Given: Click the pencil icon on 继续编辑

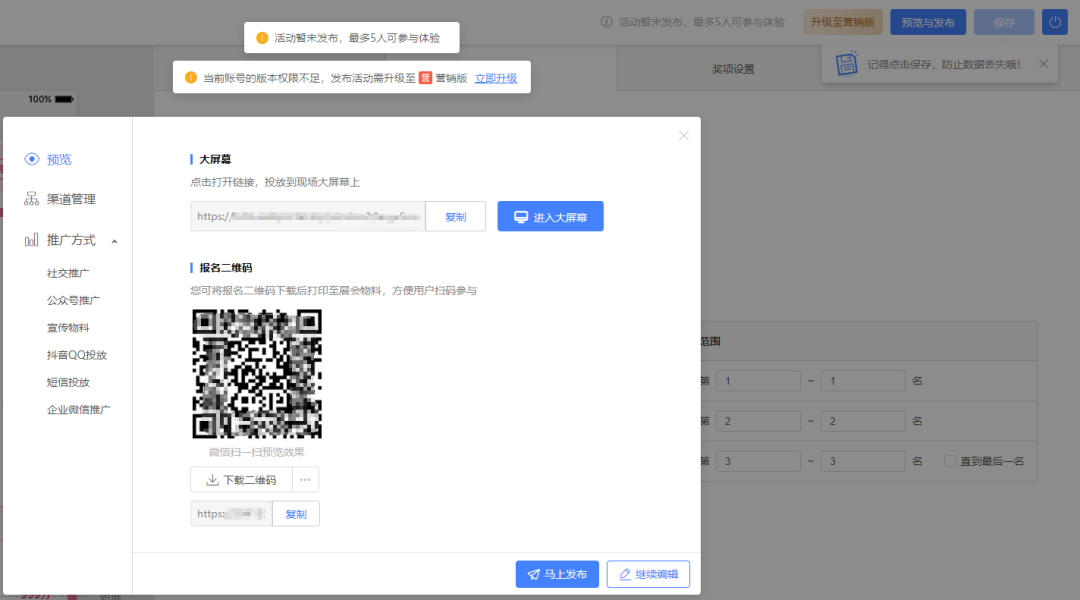Looking at the screenshot, I should [x=625, y=574].
